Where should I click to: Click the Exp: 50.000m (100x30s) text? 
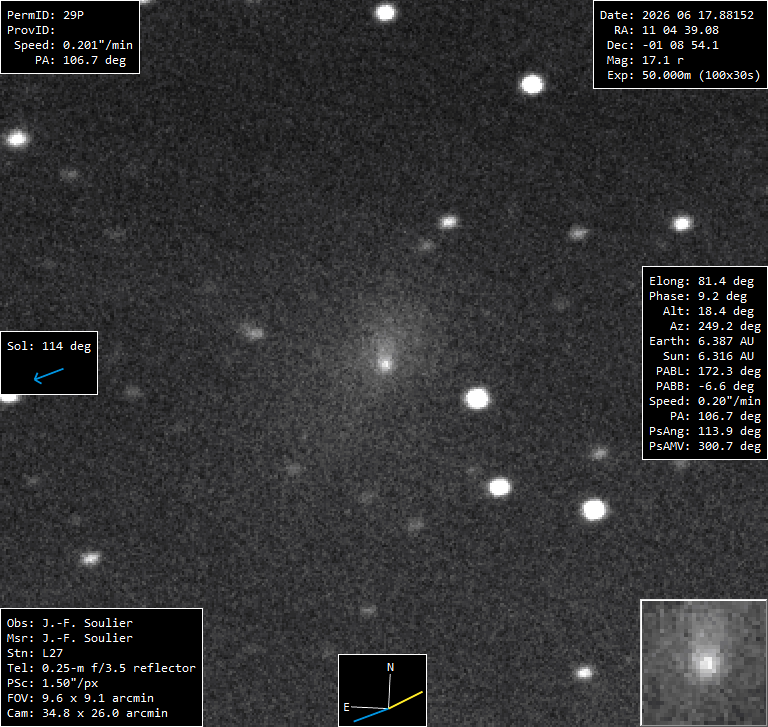coord(684,75)
